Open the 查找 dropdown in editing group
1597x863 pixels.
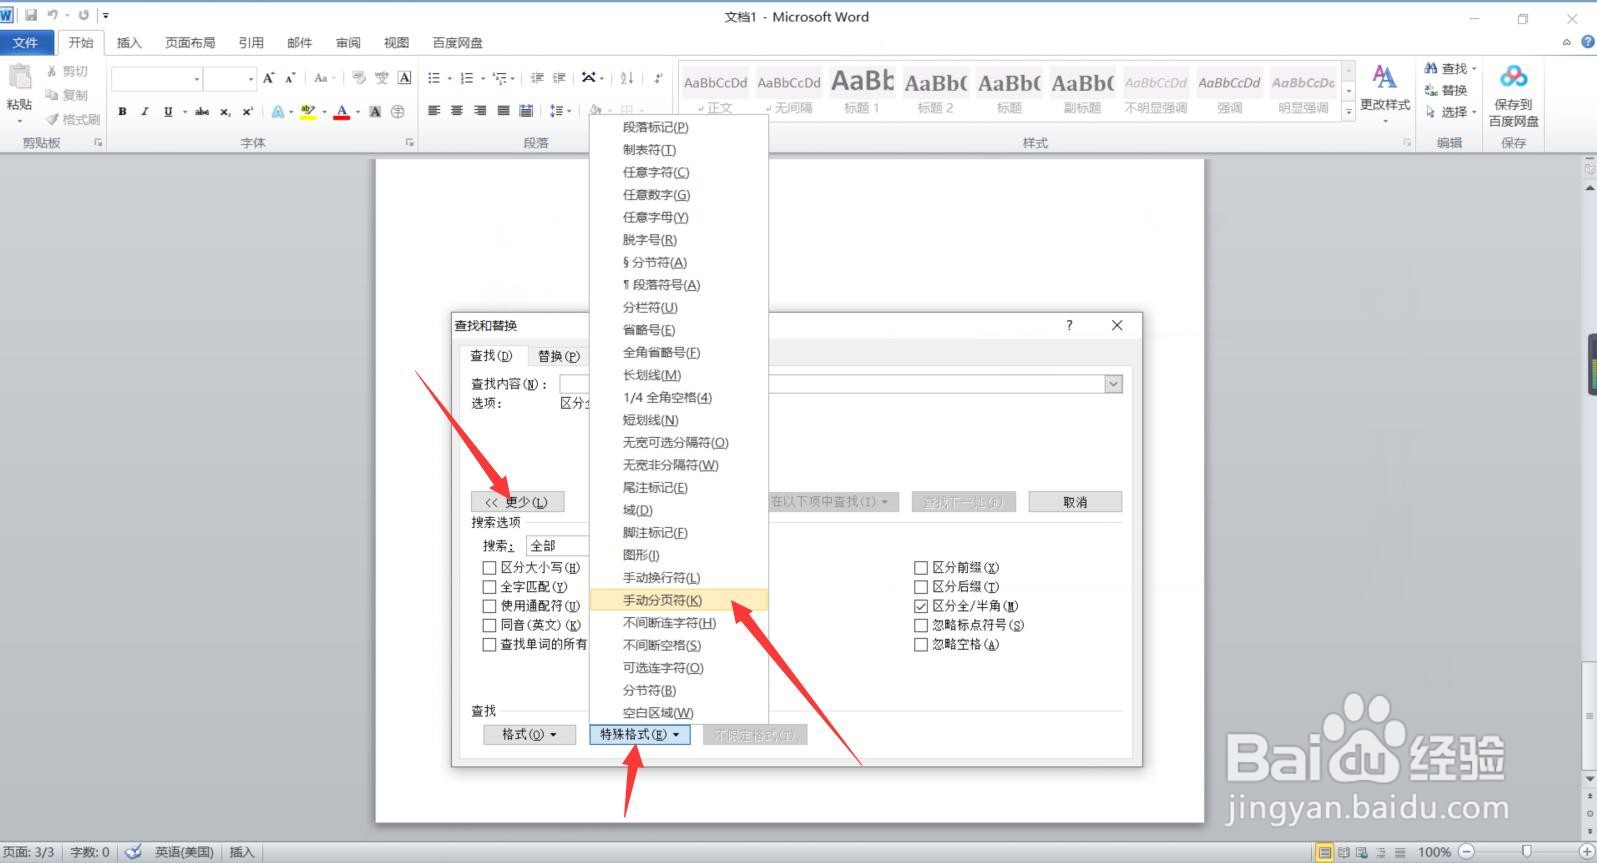pyautogui.click(x=1451, y=68)
